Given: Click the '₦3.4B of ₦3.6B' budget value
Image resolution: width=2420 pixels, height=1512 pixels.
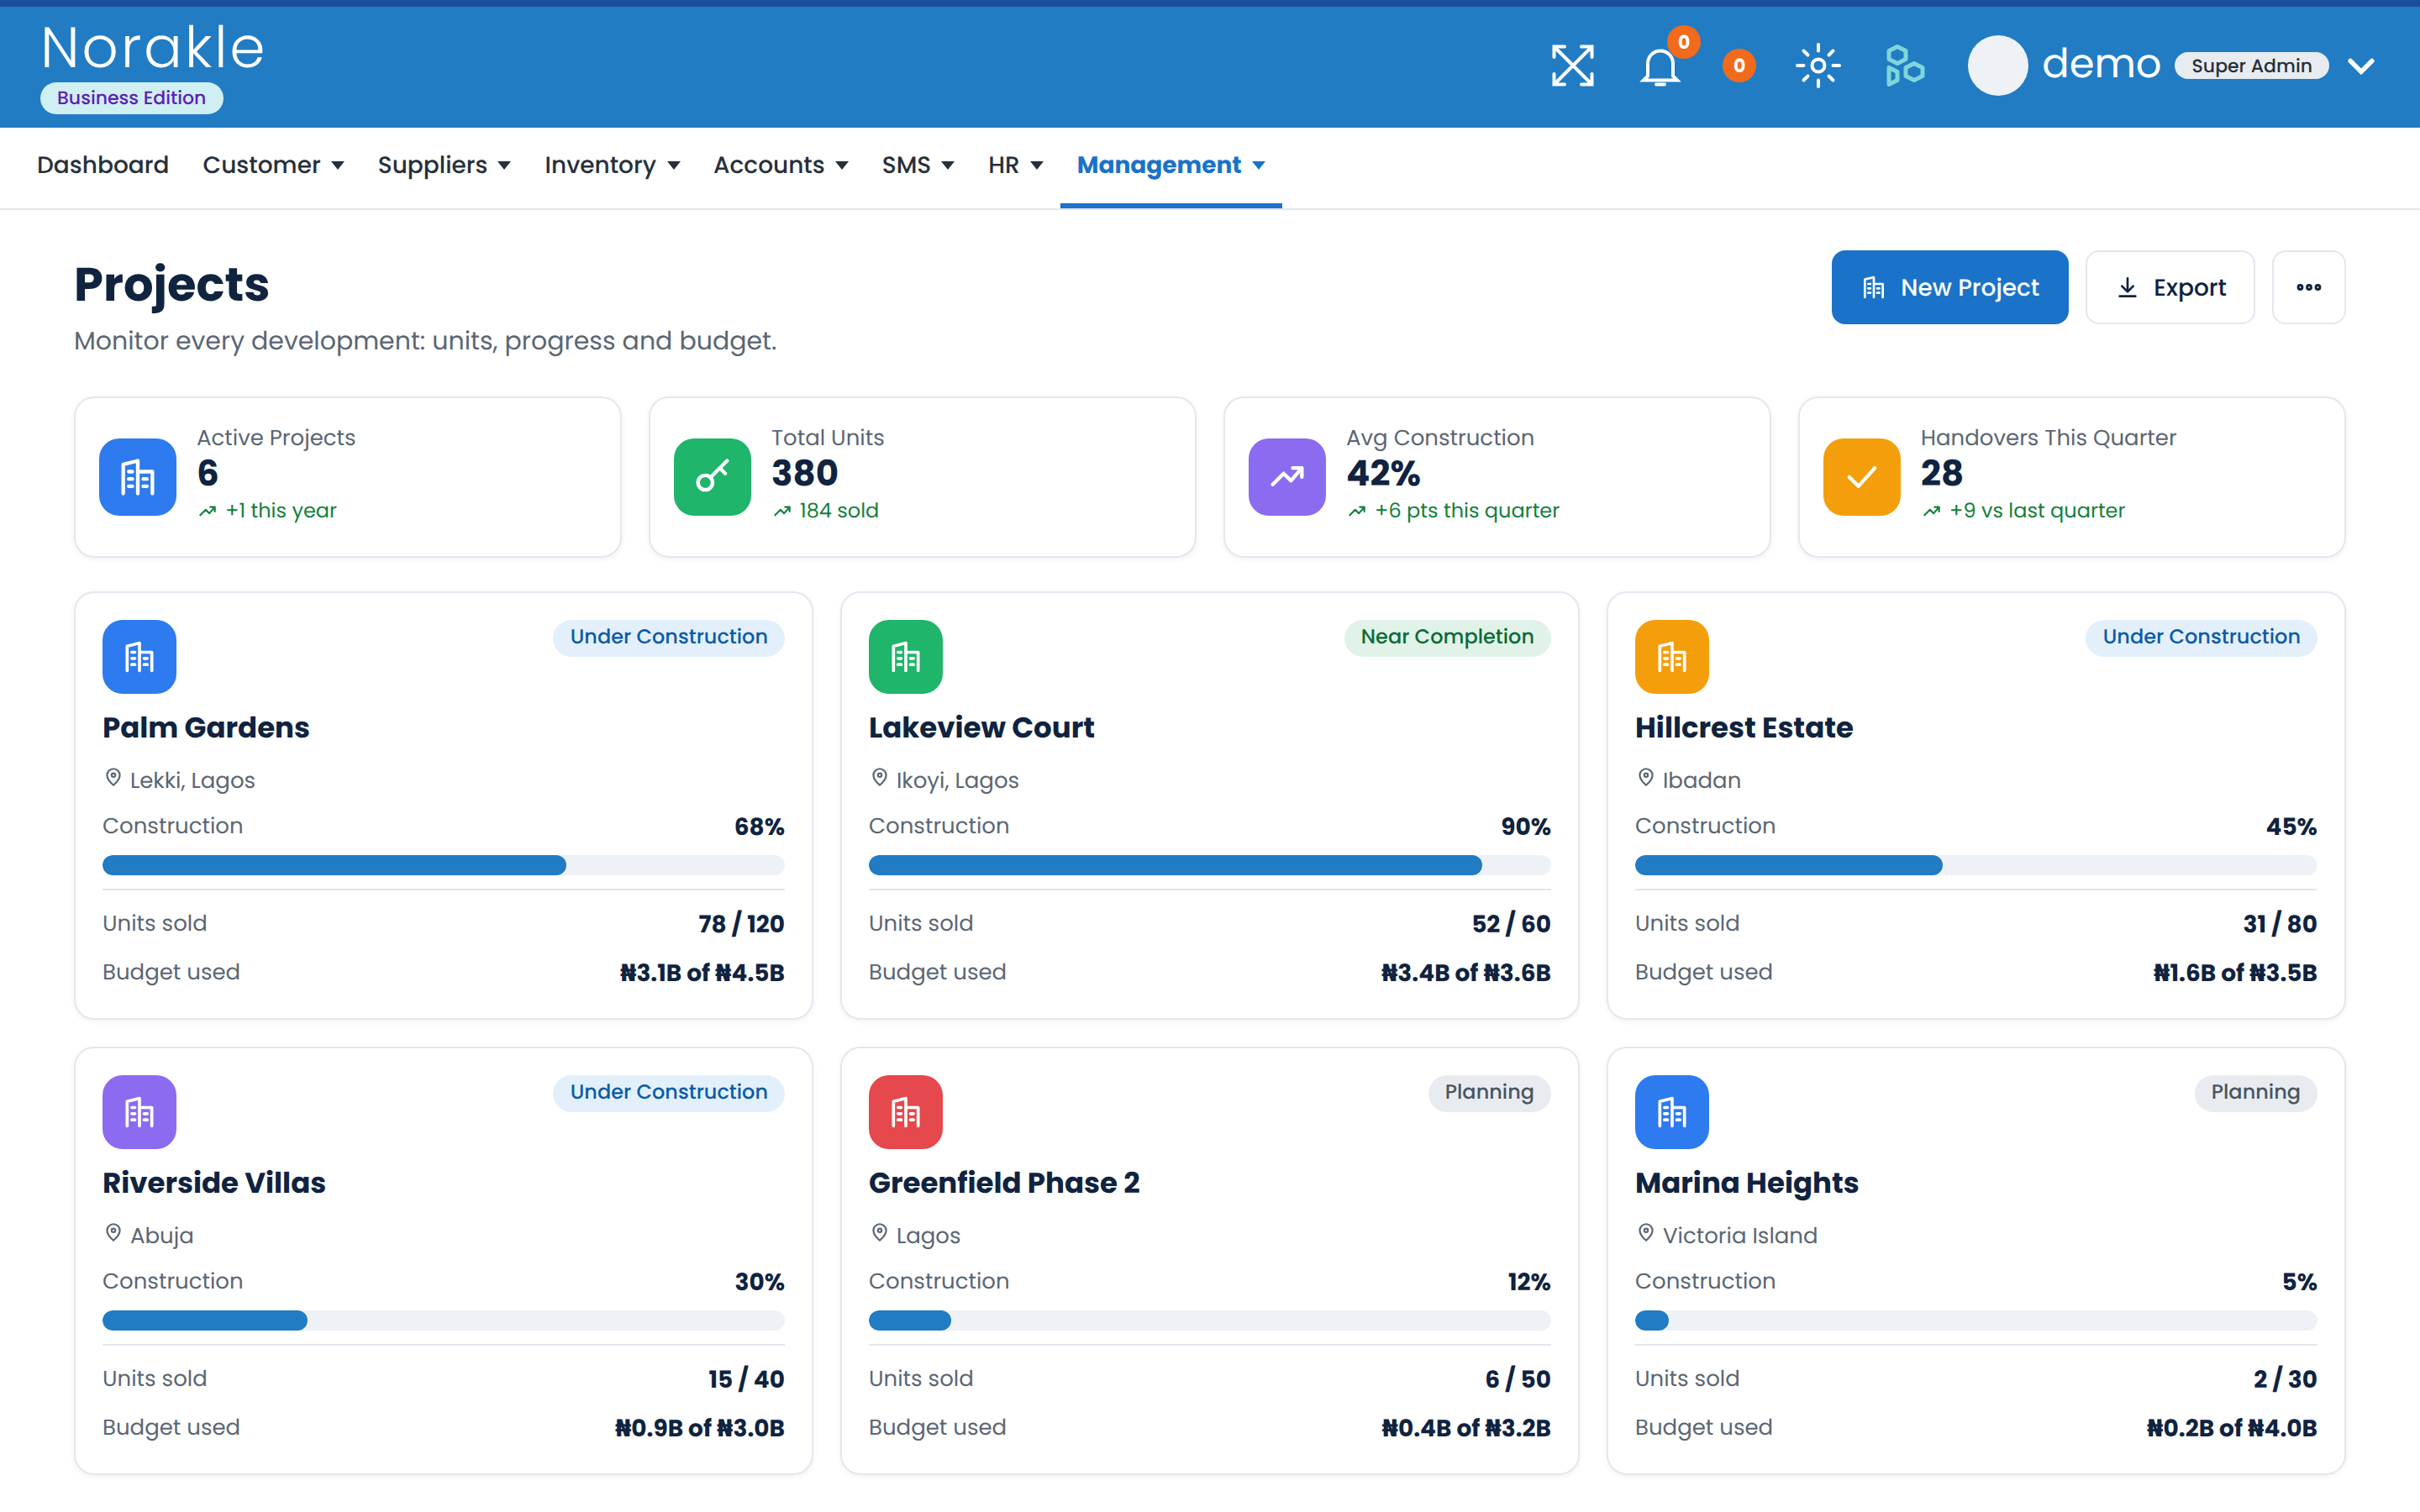Looking at the screenshot, I should [1465, 972].
